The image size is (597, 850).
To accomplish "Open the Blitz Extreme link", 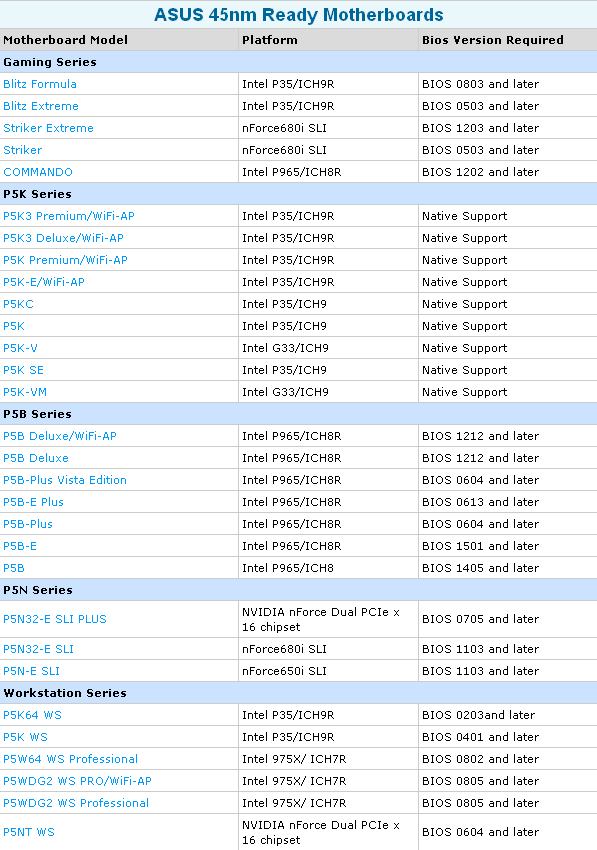I will point(41,106).
